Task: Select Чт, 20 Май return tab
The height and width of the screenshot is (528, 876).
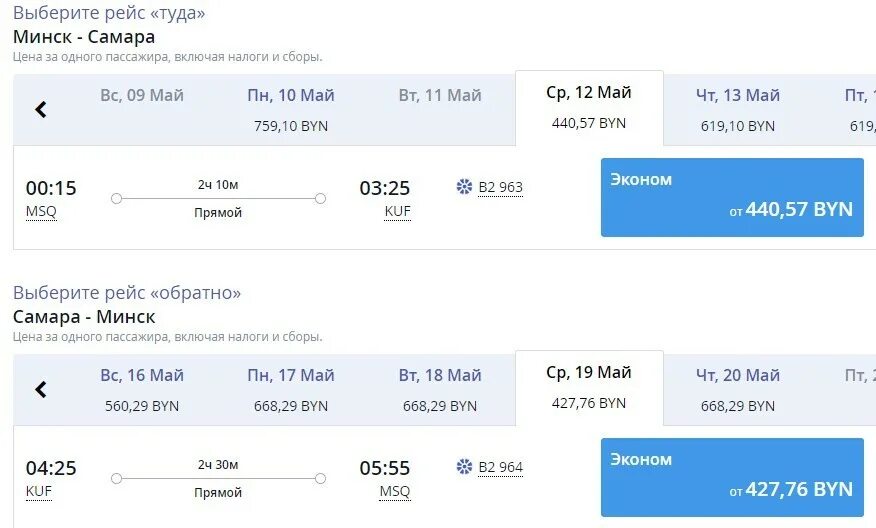Action: point(738,389)
